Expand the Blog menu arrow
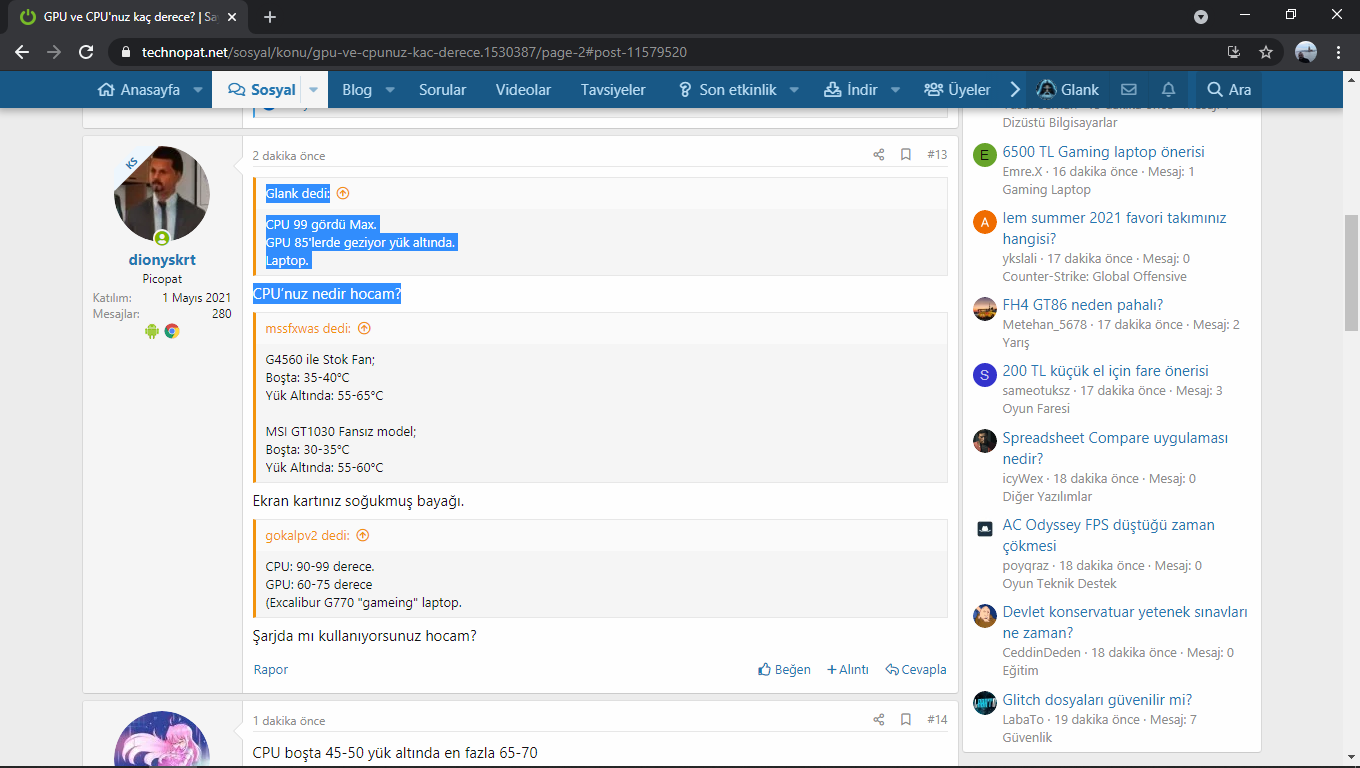Image resolution: width=1360 pixels, height=768 pixels. [x=390, y=90]
